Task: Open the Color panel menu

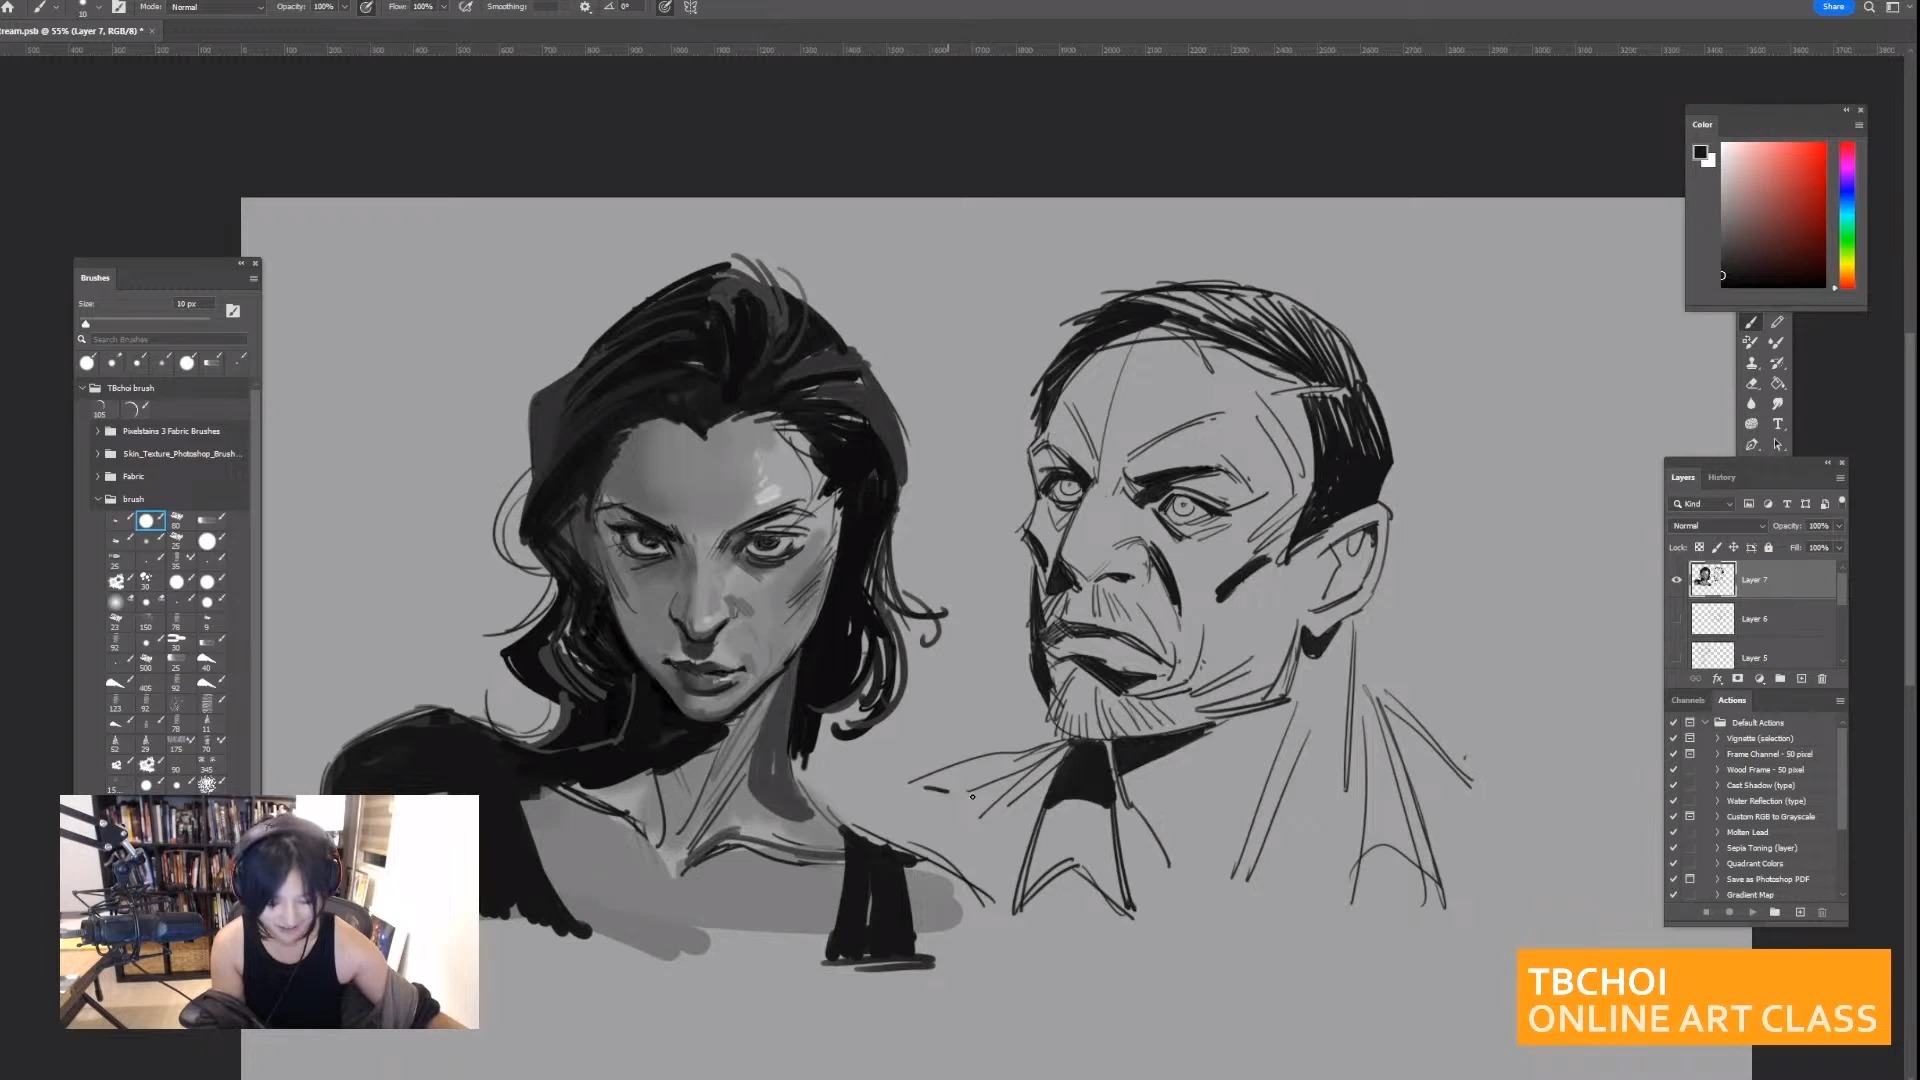Action: coord(1859,125)
